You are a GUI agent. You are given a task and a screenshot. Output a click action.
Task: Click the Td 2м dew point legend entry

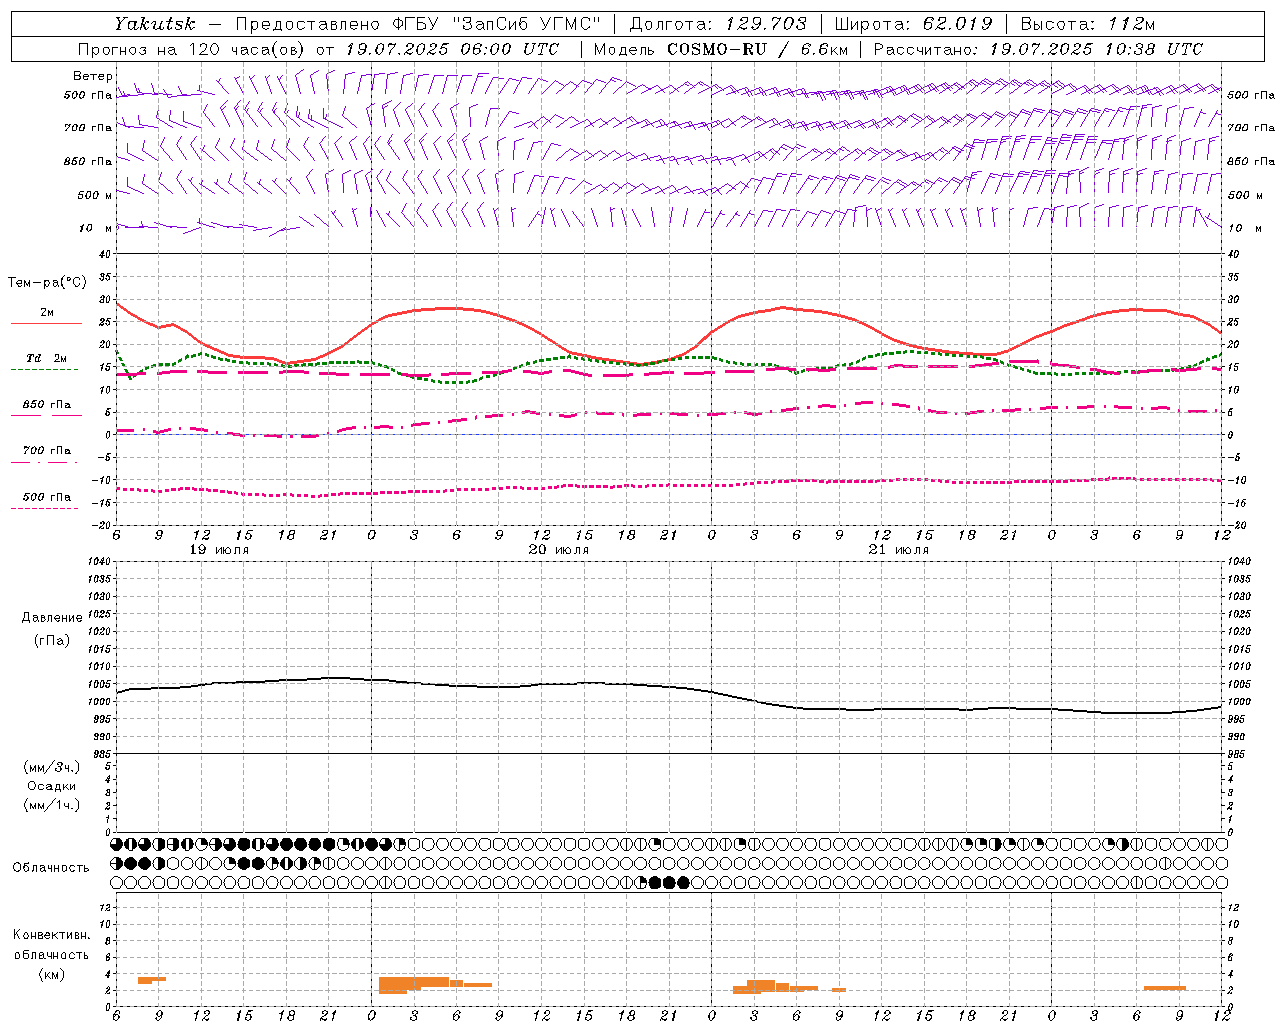(46, 358)
